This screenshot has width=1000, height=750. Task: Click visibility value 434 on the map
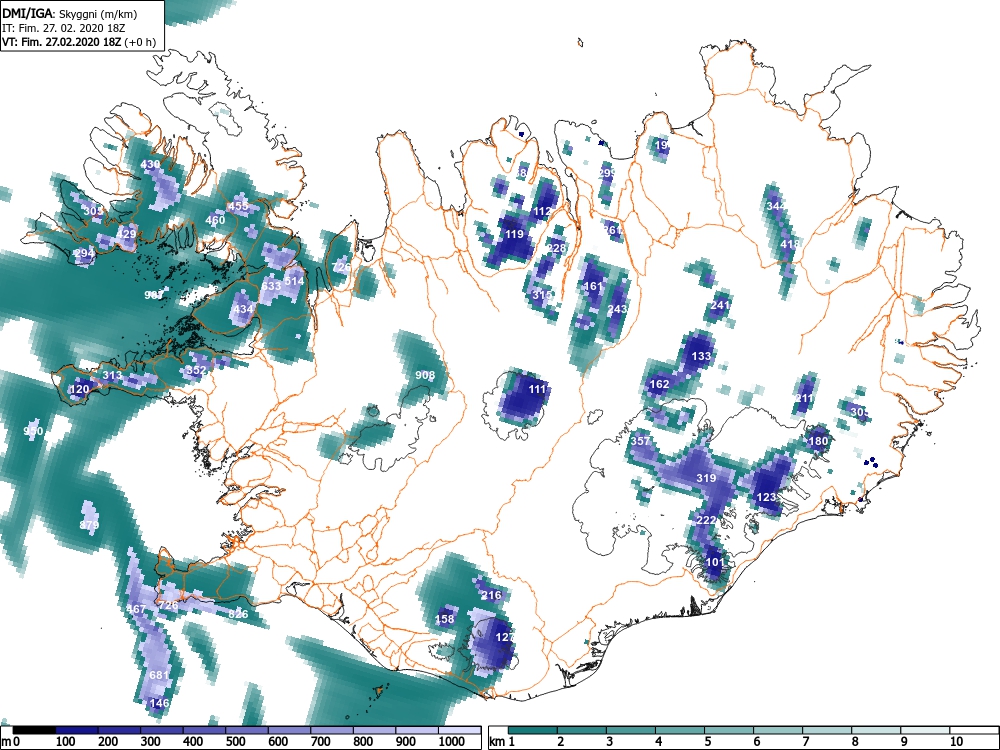[x=244, y=309]
